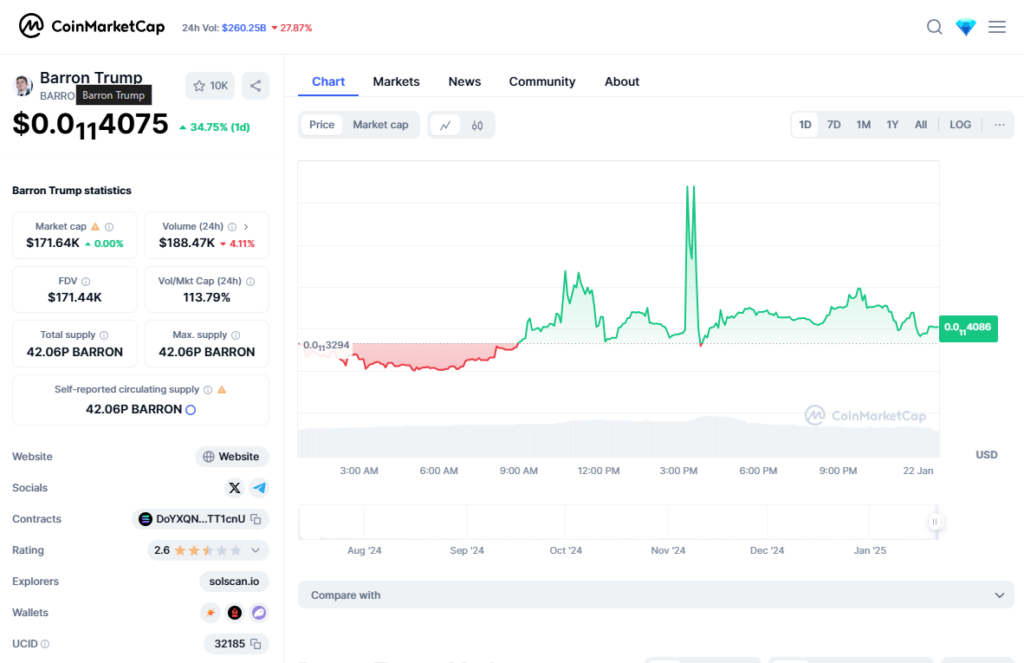Open chart more options ellipsis
Screen dimensions: 1024x663
pyautogui.click(x=999, y=125)
